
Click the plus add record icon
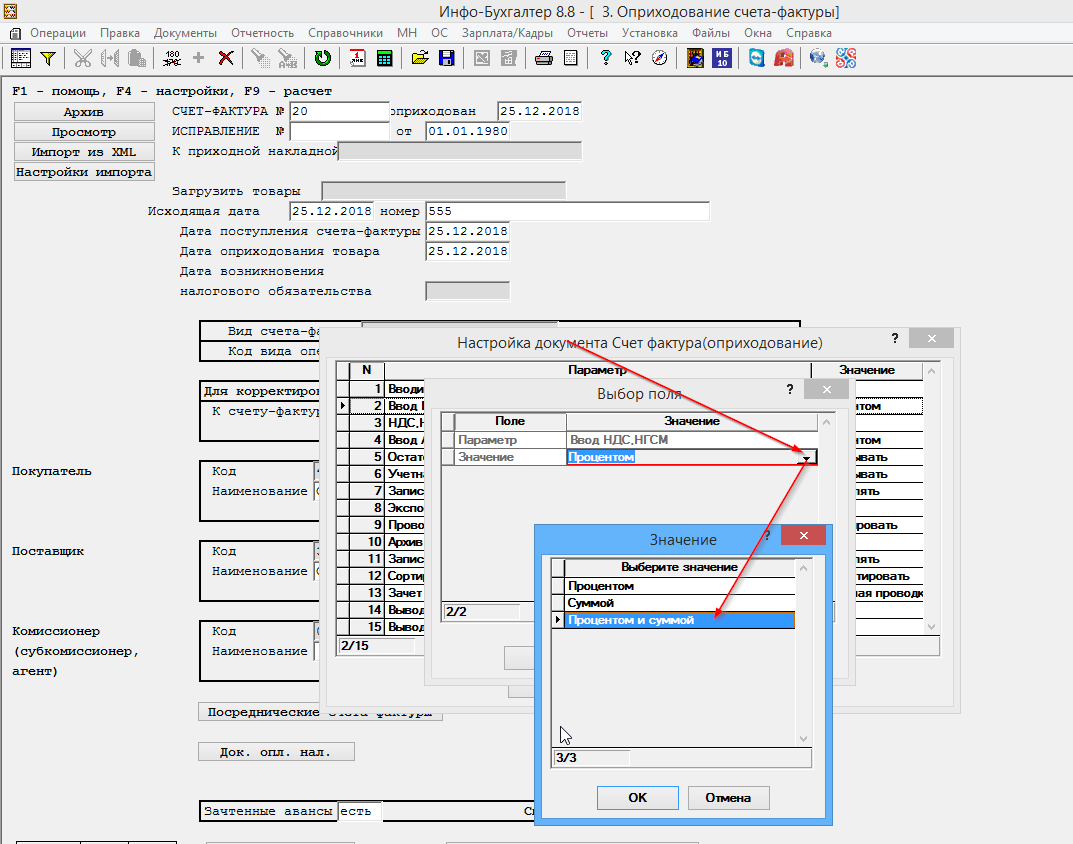[x=198, y=58]
